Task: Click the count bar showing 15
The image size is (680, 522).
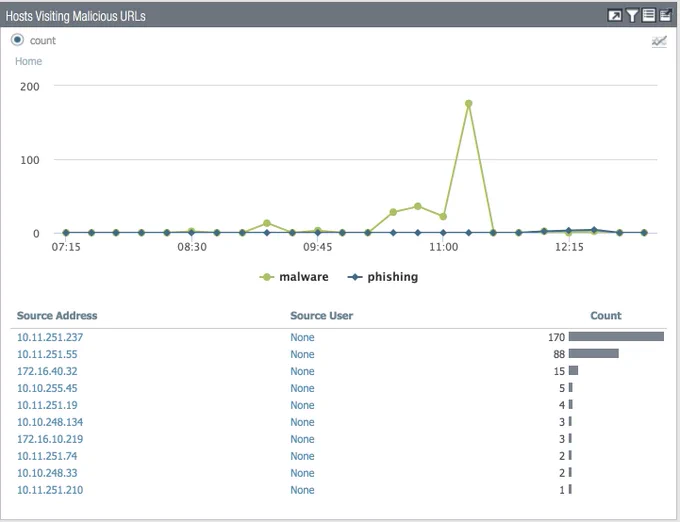Action: [573, 370]
